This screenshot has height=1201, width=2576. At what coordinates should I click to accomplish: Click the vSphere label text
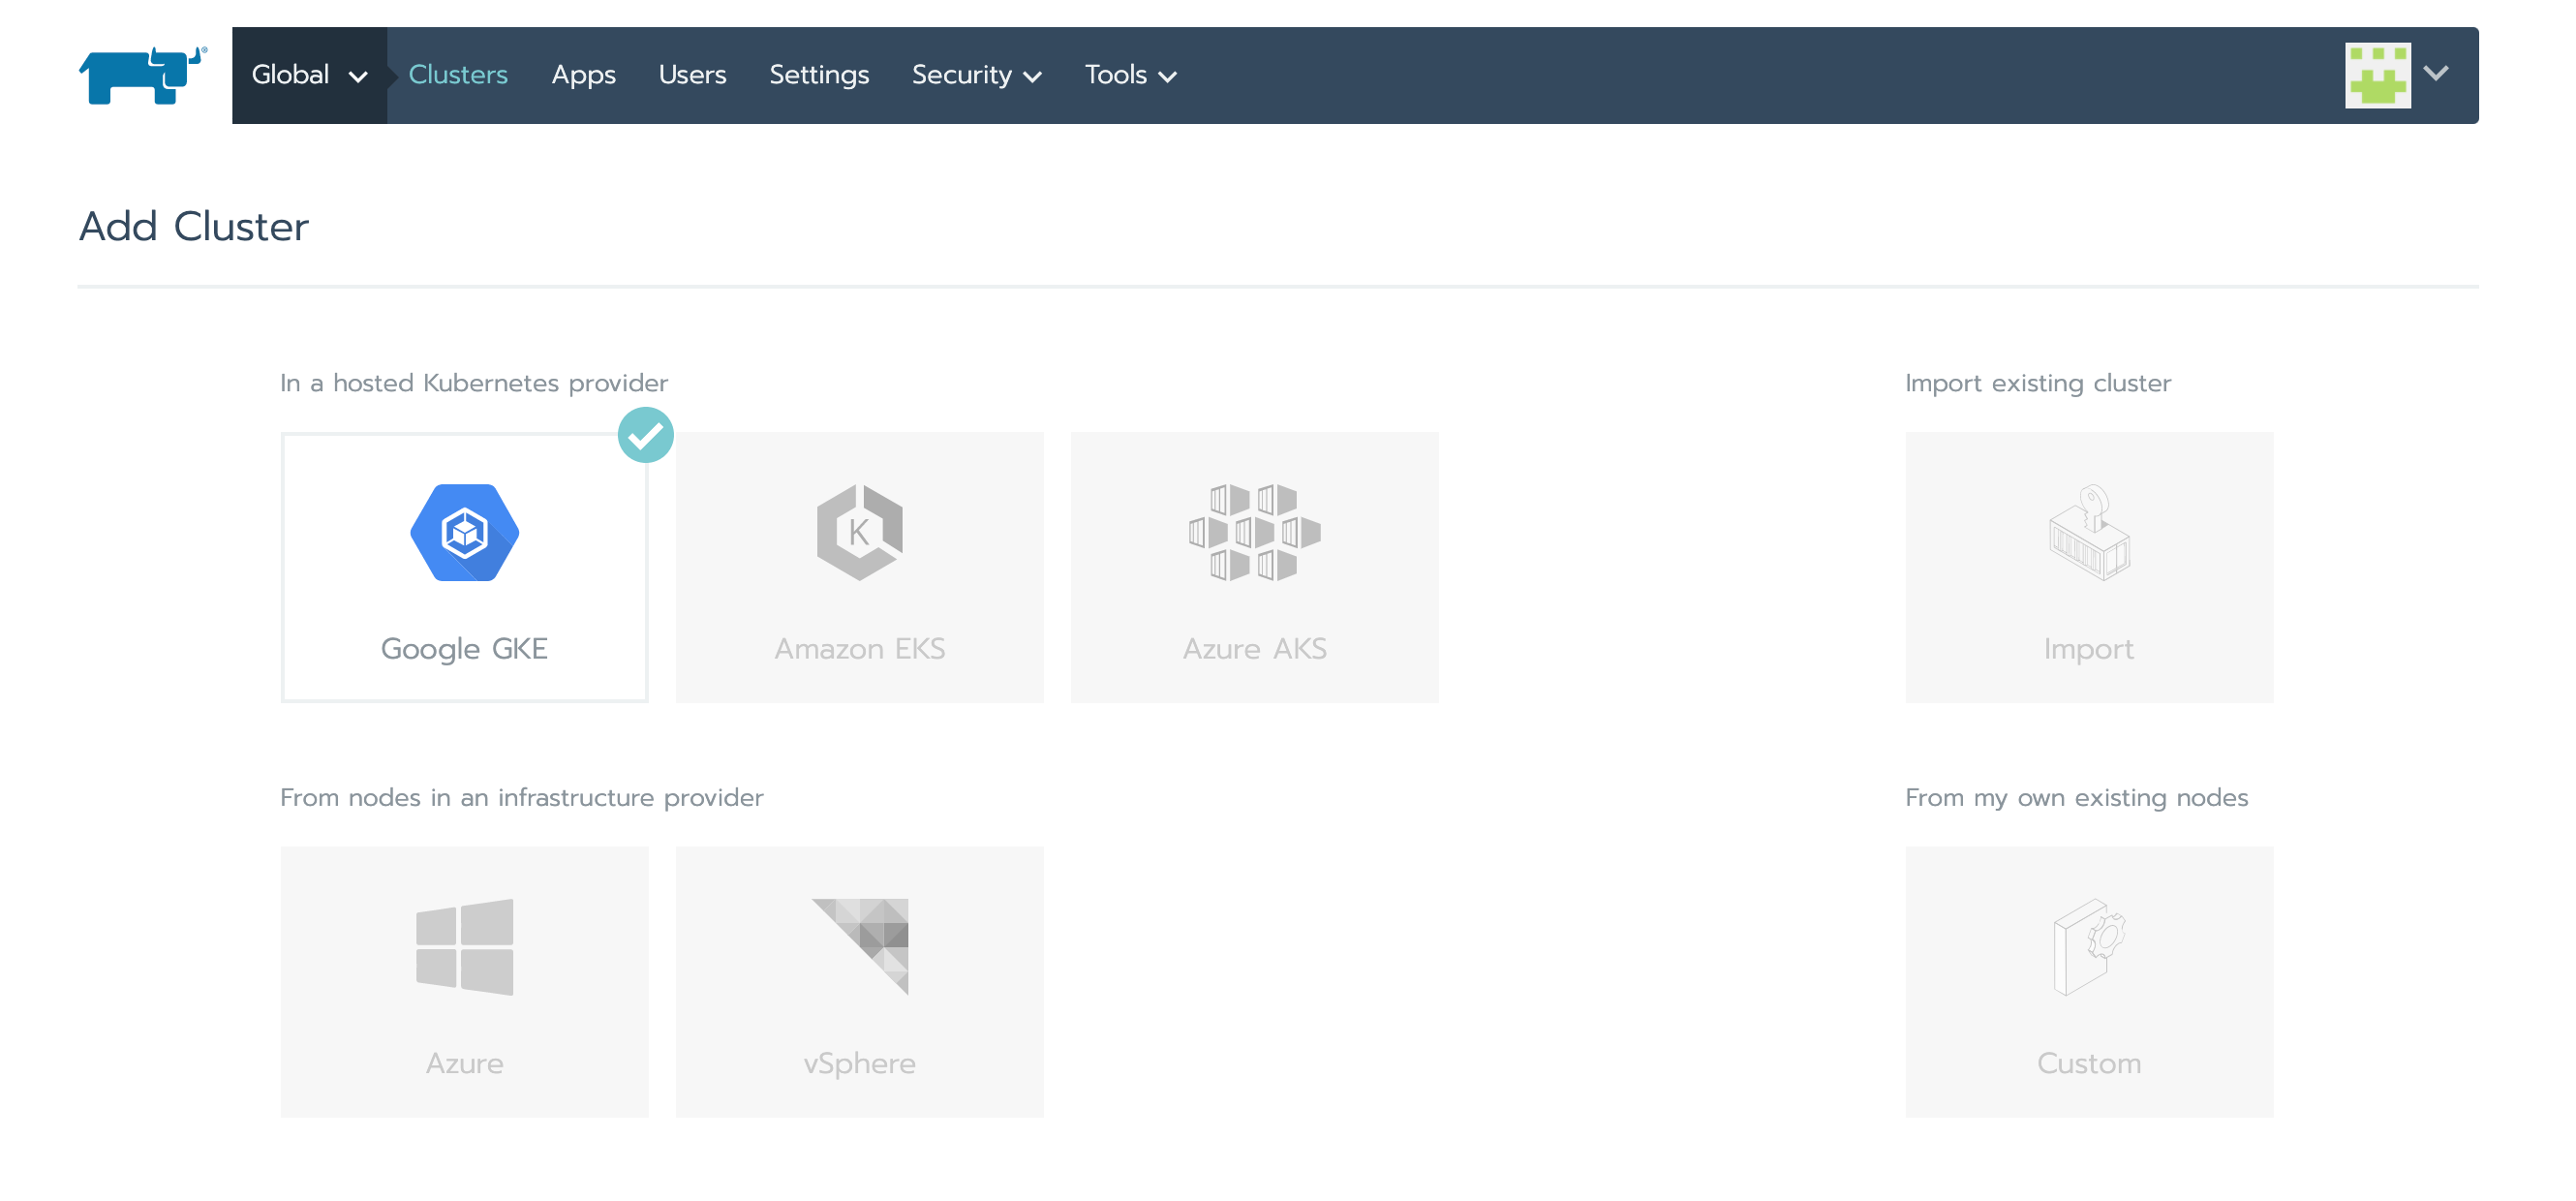(859, 1063)
